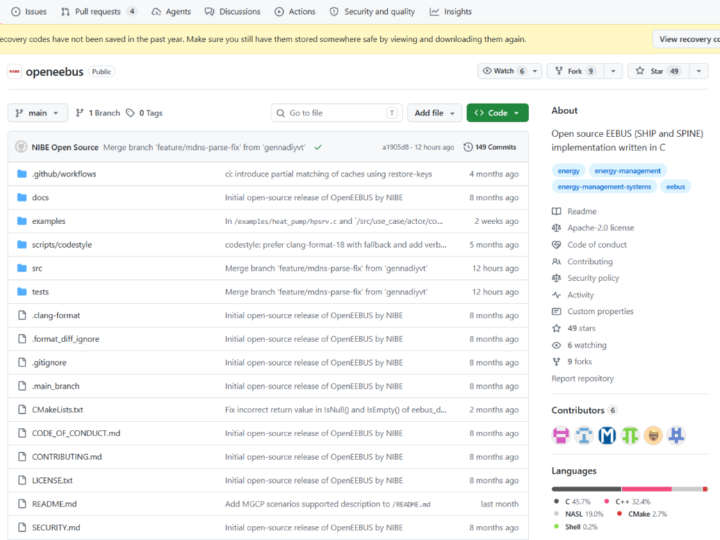View the 6 watching link
Viewport: 720px width, 540px height.
pyautogui.click(x=579, y=345)
